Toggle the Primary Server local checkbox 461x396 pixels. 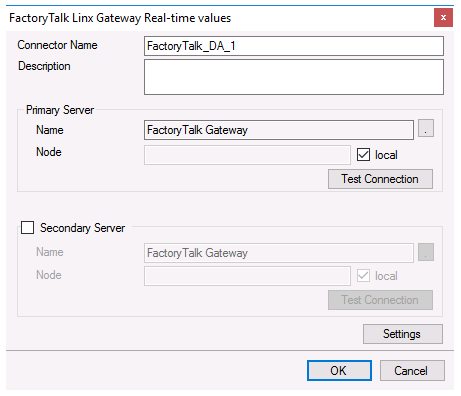(363, 155)
